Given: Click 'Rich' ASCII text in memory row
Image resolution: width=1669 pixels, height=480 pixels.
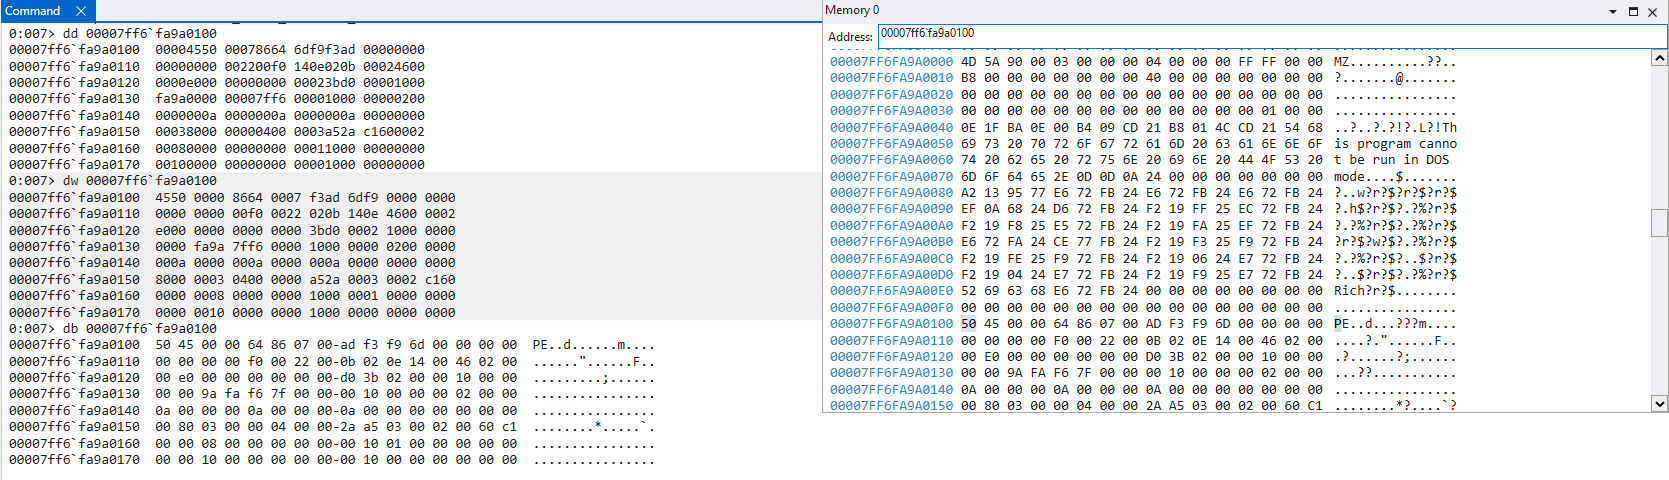Looking at the screenshot, I should tap(1349, 291).
